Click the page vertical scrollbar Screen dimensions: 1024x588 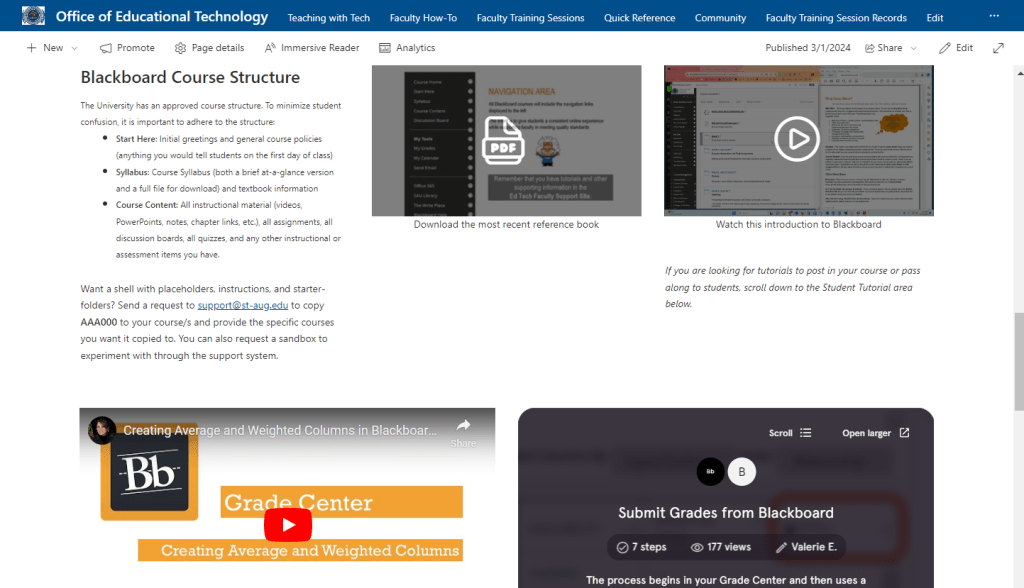click(1018, 360)
